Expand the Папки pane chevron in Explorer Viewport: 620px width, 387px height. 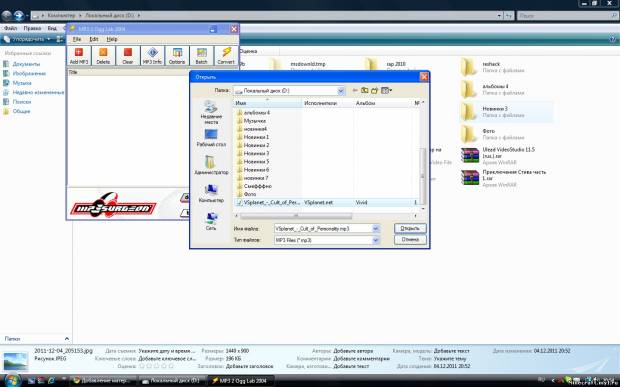point(66,339)
